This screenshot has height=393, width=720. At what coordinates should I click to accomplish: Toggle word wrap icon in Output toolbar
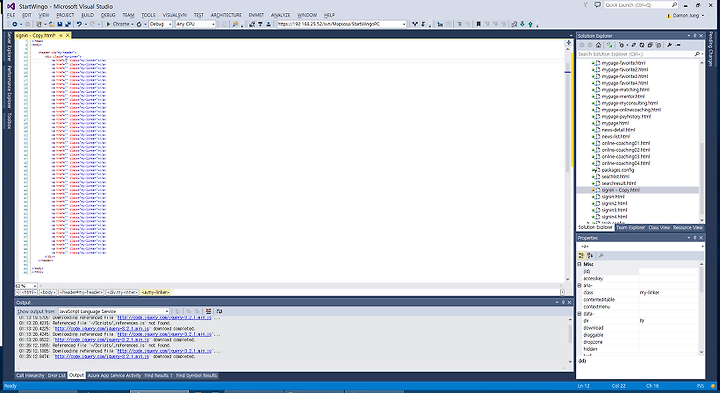tap(219, 311)
